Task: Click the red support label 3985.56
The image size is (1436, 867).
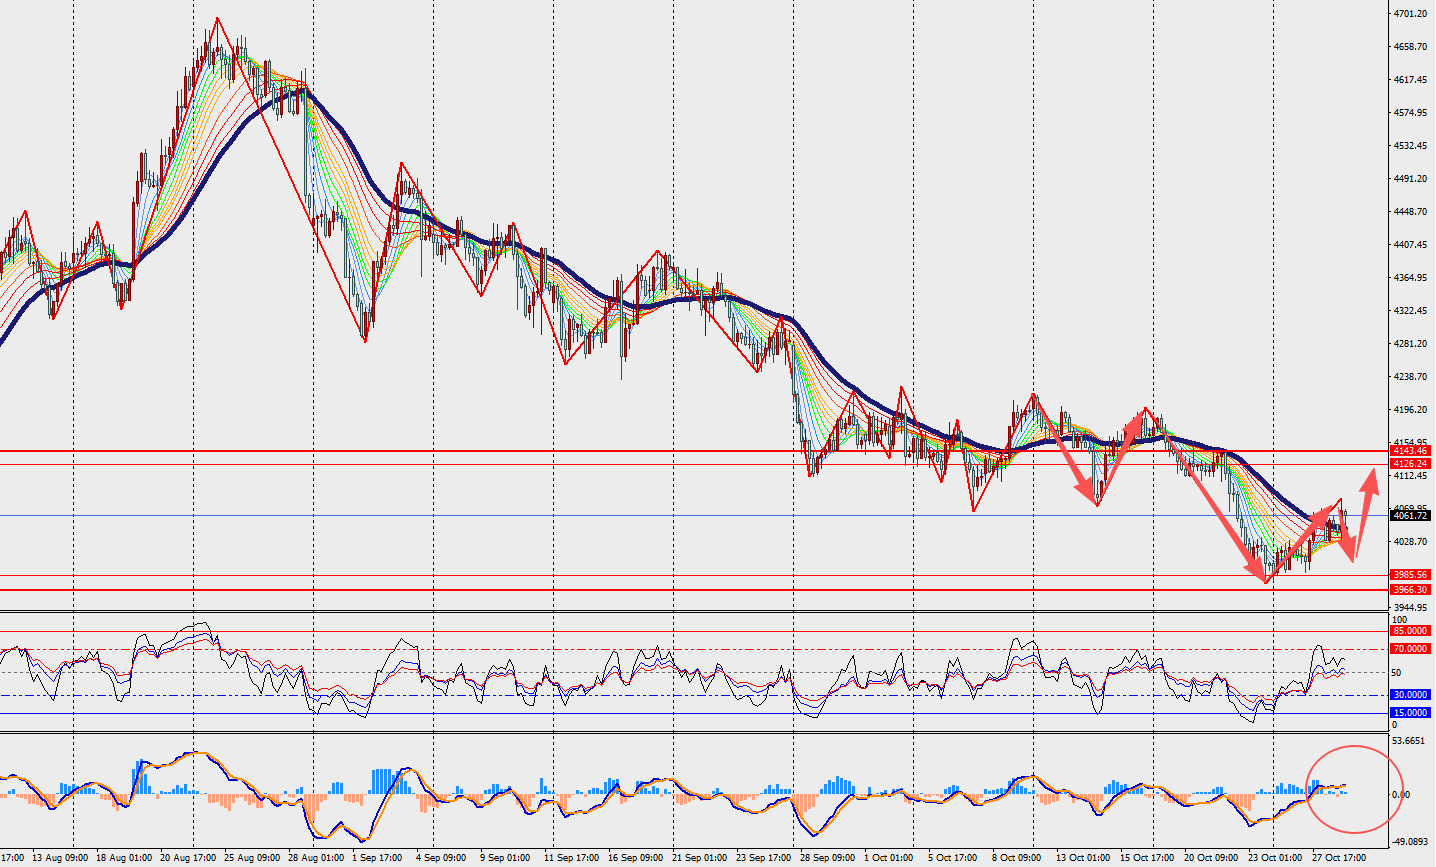Action: coord(1410,575)
